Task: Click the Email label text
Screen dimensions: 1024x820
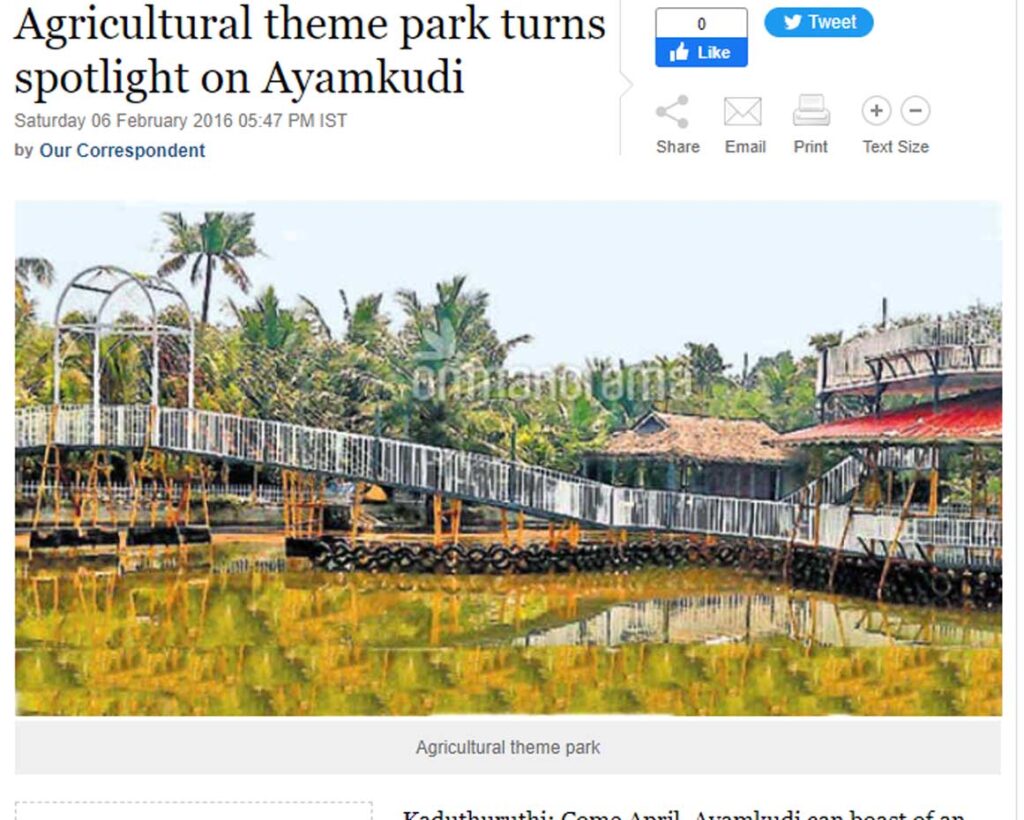Action: tap(745, 147)
